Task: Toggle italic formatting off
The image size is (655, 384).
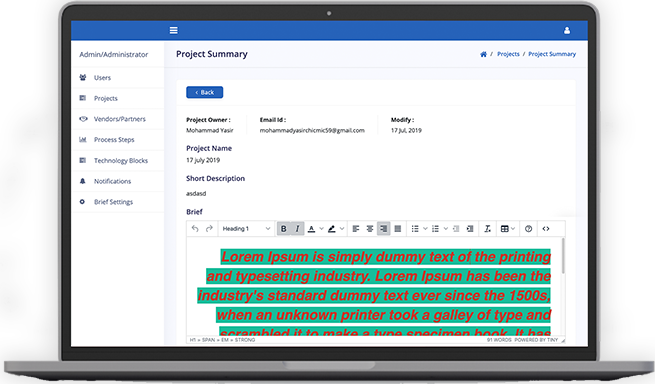Action: tap(297, 229)
